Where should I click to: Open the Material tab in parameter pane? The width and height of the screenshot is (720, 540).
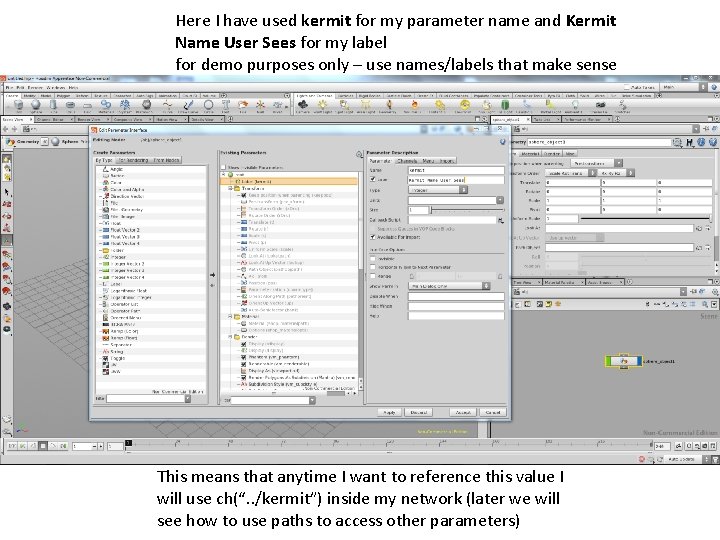pyautogui.click(x=530, y=153)
